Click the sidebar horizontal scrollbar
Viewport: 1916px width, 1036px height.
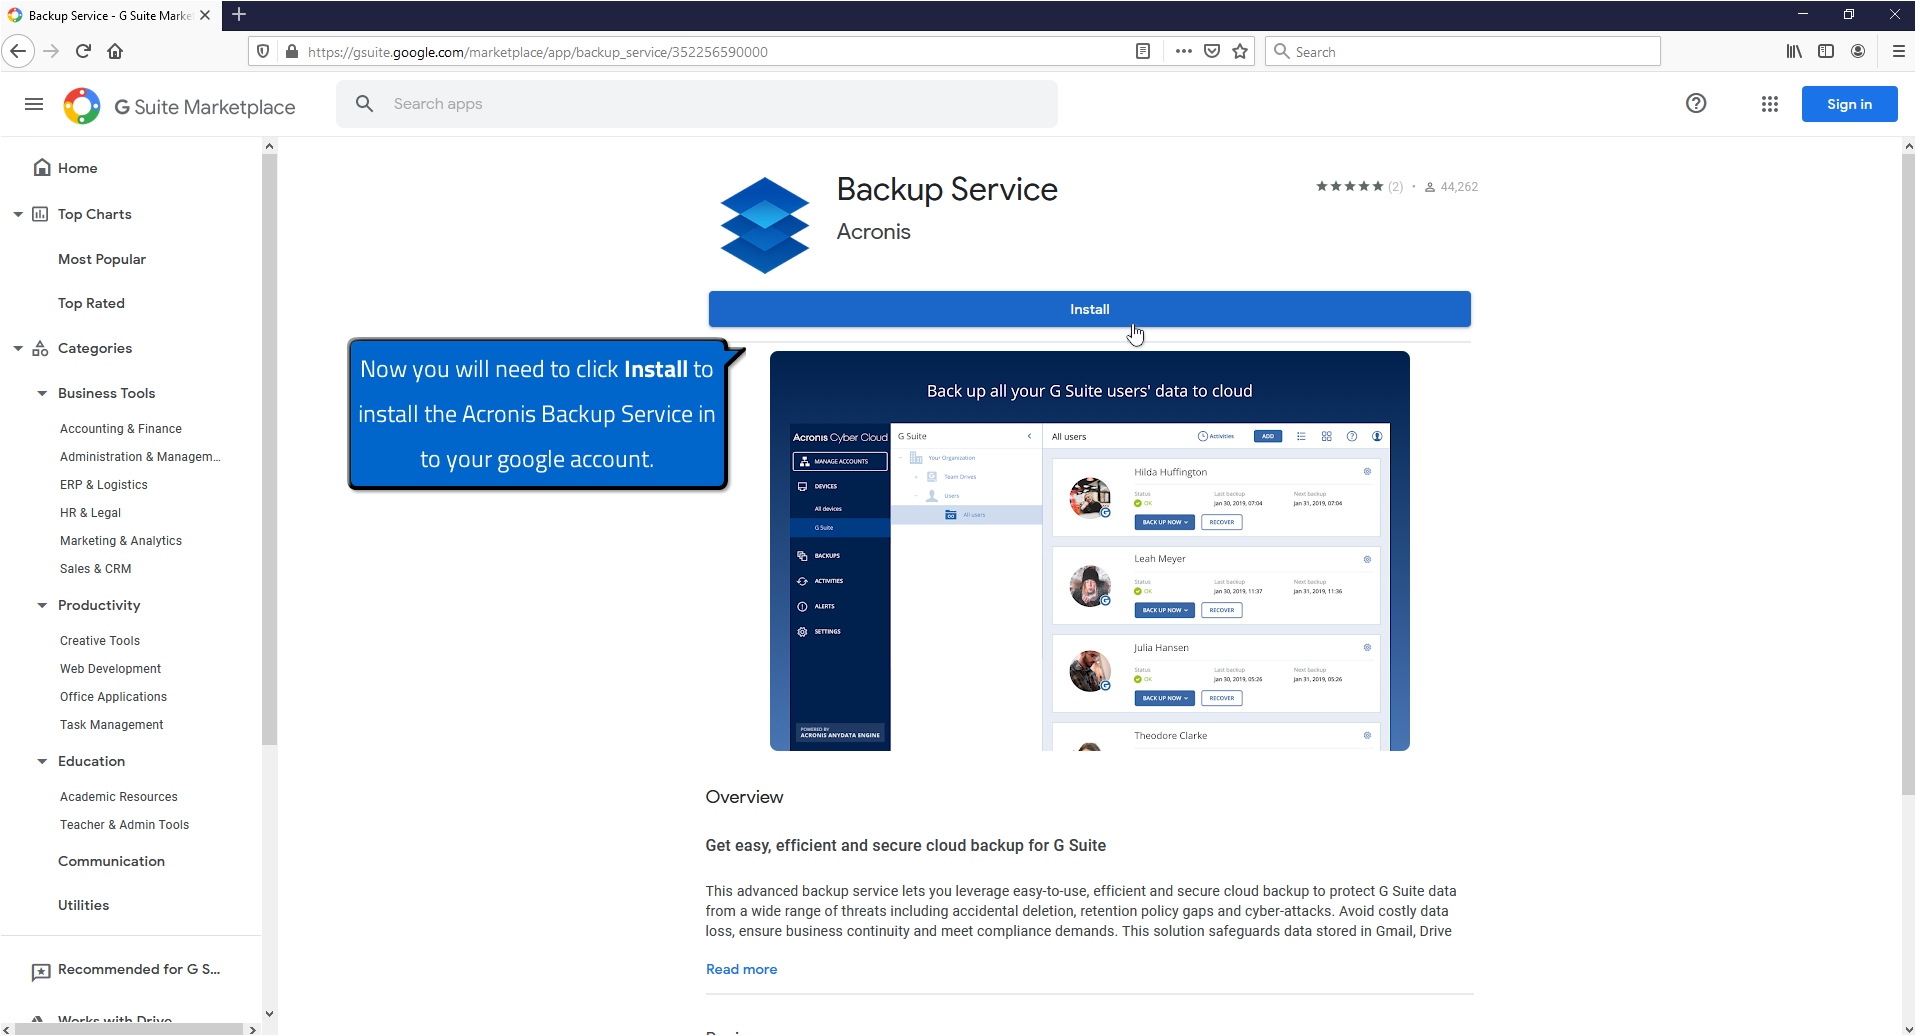[x=128, y=1029]
